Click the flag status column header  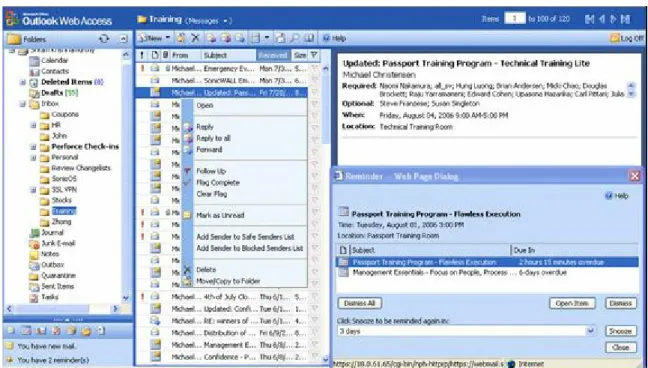click(314, 55)
